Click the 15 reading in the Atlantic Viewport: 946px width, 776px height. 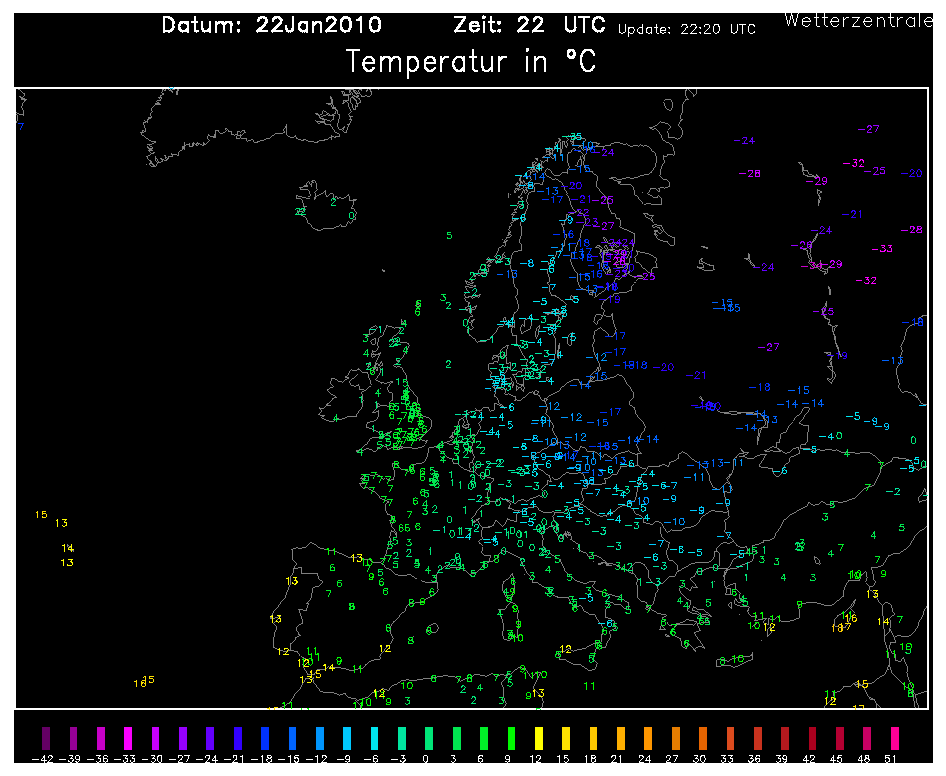[x=41, y=515]
